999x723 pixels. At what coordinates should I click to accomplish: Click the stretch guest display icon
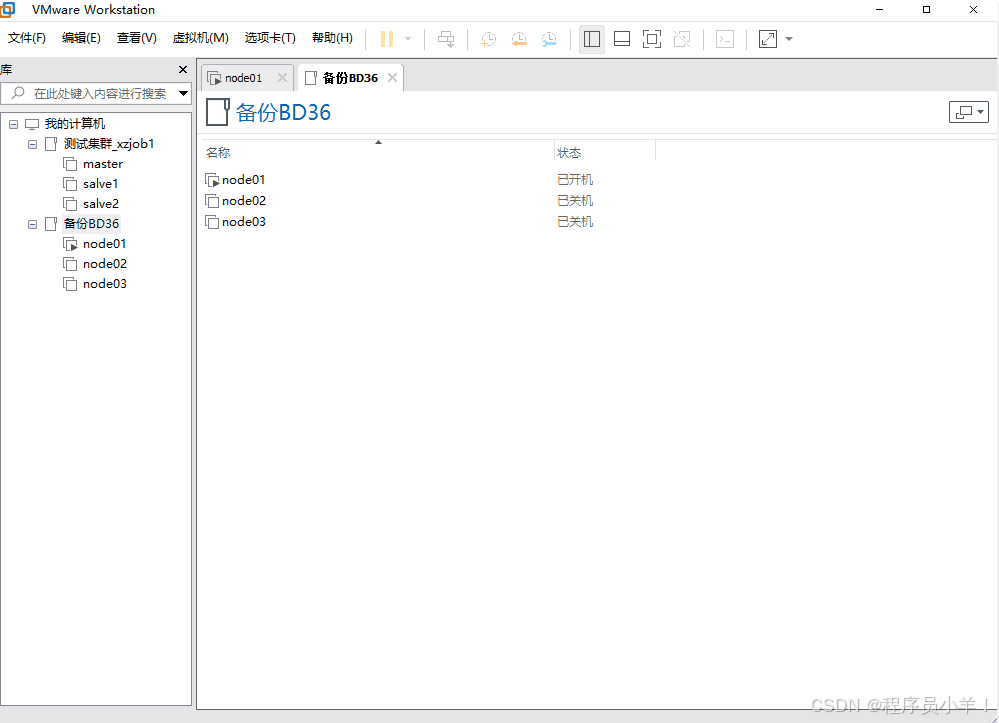pos(768,39)
